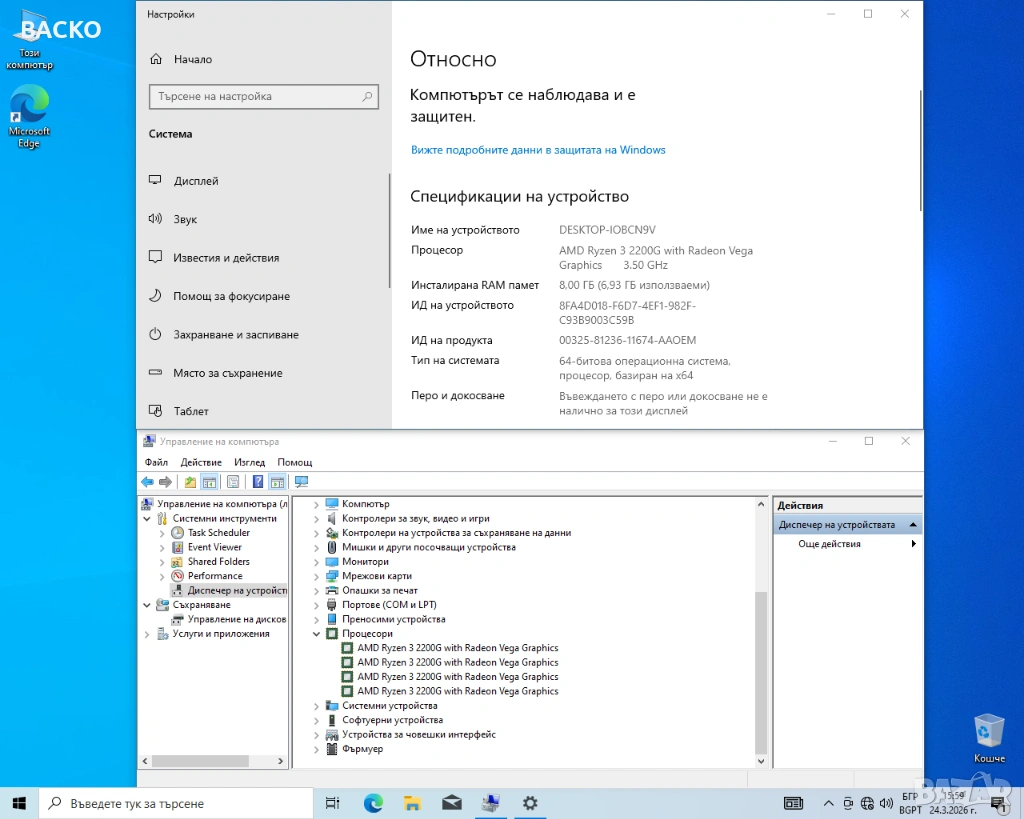Image resolution: width=1024 pixels, height=819 pixels.
Task: Open Task View on the taskbar
Action: coord(333,803)
